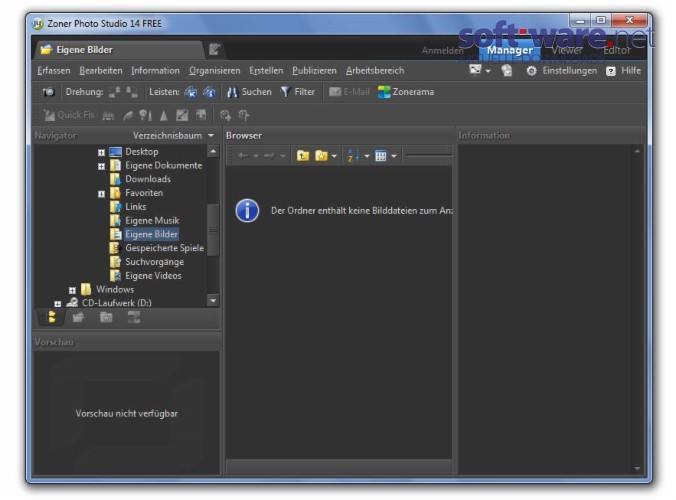Select the folder tree Navigator bottom tab

[x=52, y=318]
